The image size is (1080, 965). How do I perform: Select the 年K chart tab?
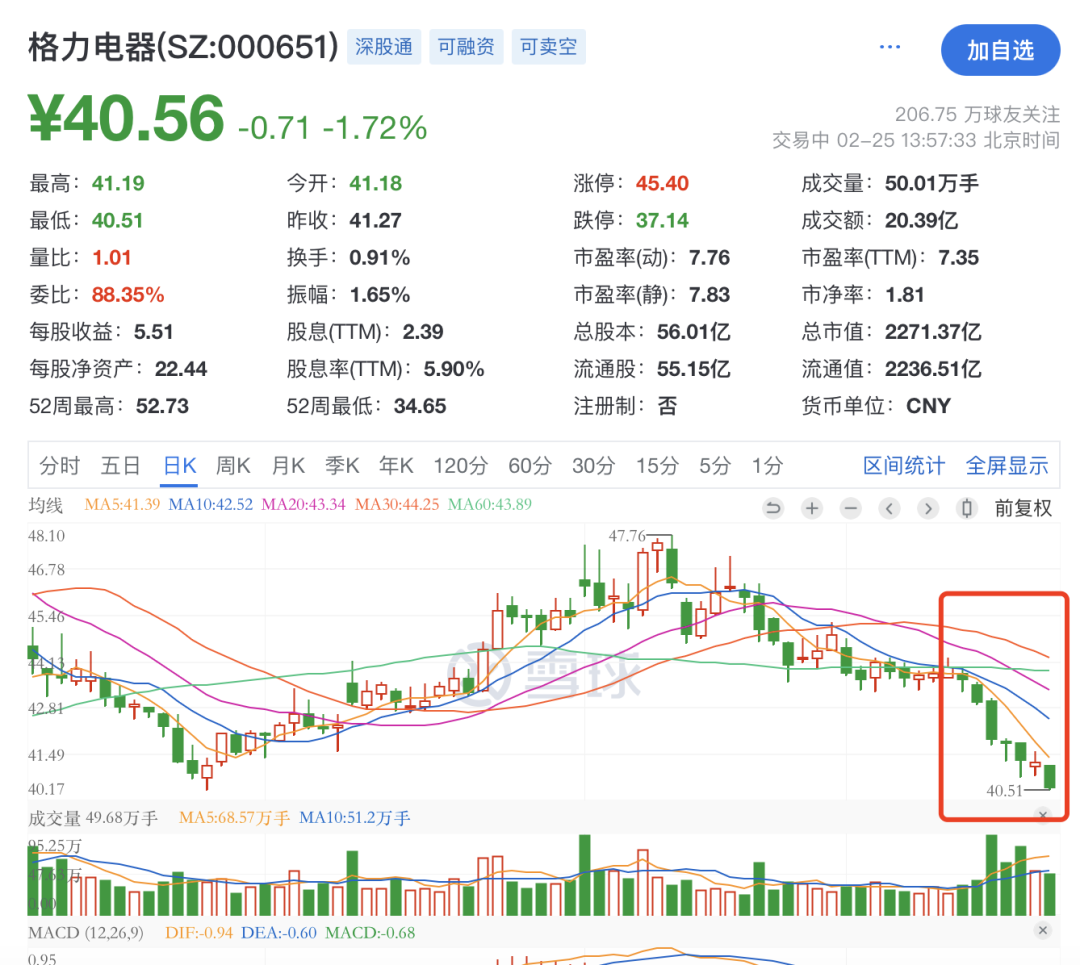point(396,466)
